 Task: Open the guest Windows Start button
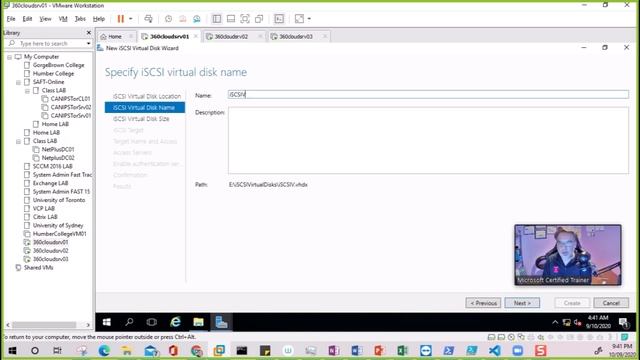tap(107, 322)
